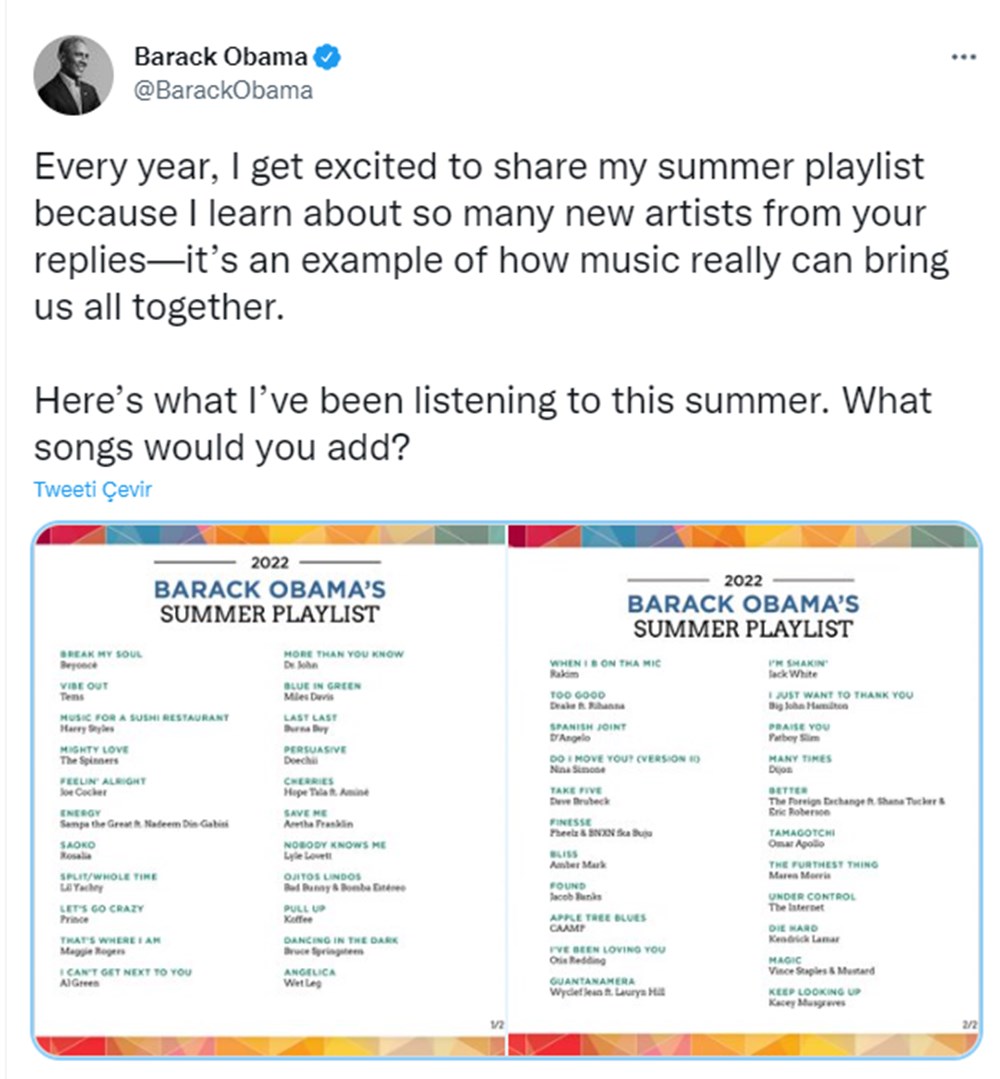Click "When I B on tha Mic" entry
Screen dimensions: 1000x1079
605,668
